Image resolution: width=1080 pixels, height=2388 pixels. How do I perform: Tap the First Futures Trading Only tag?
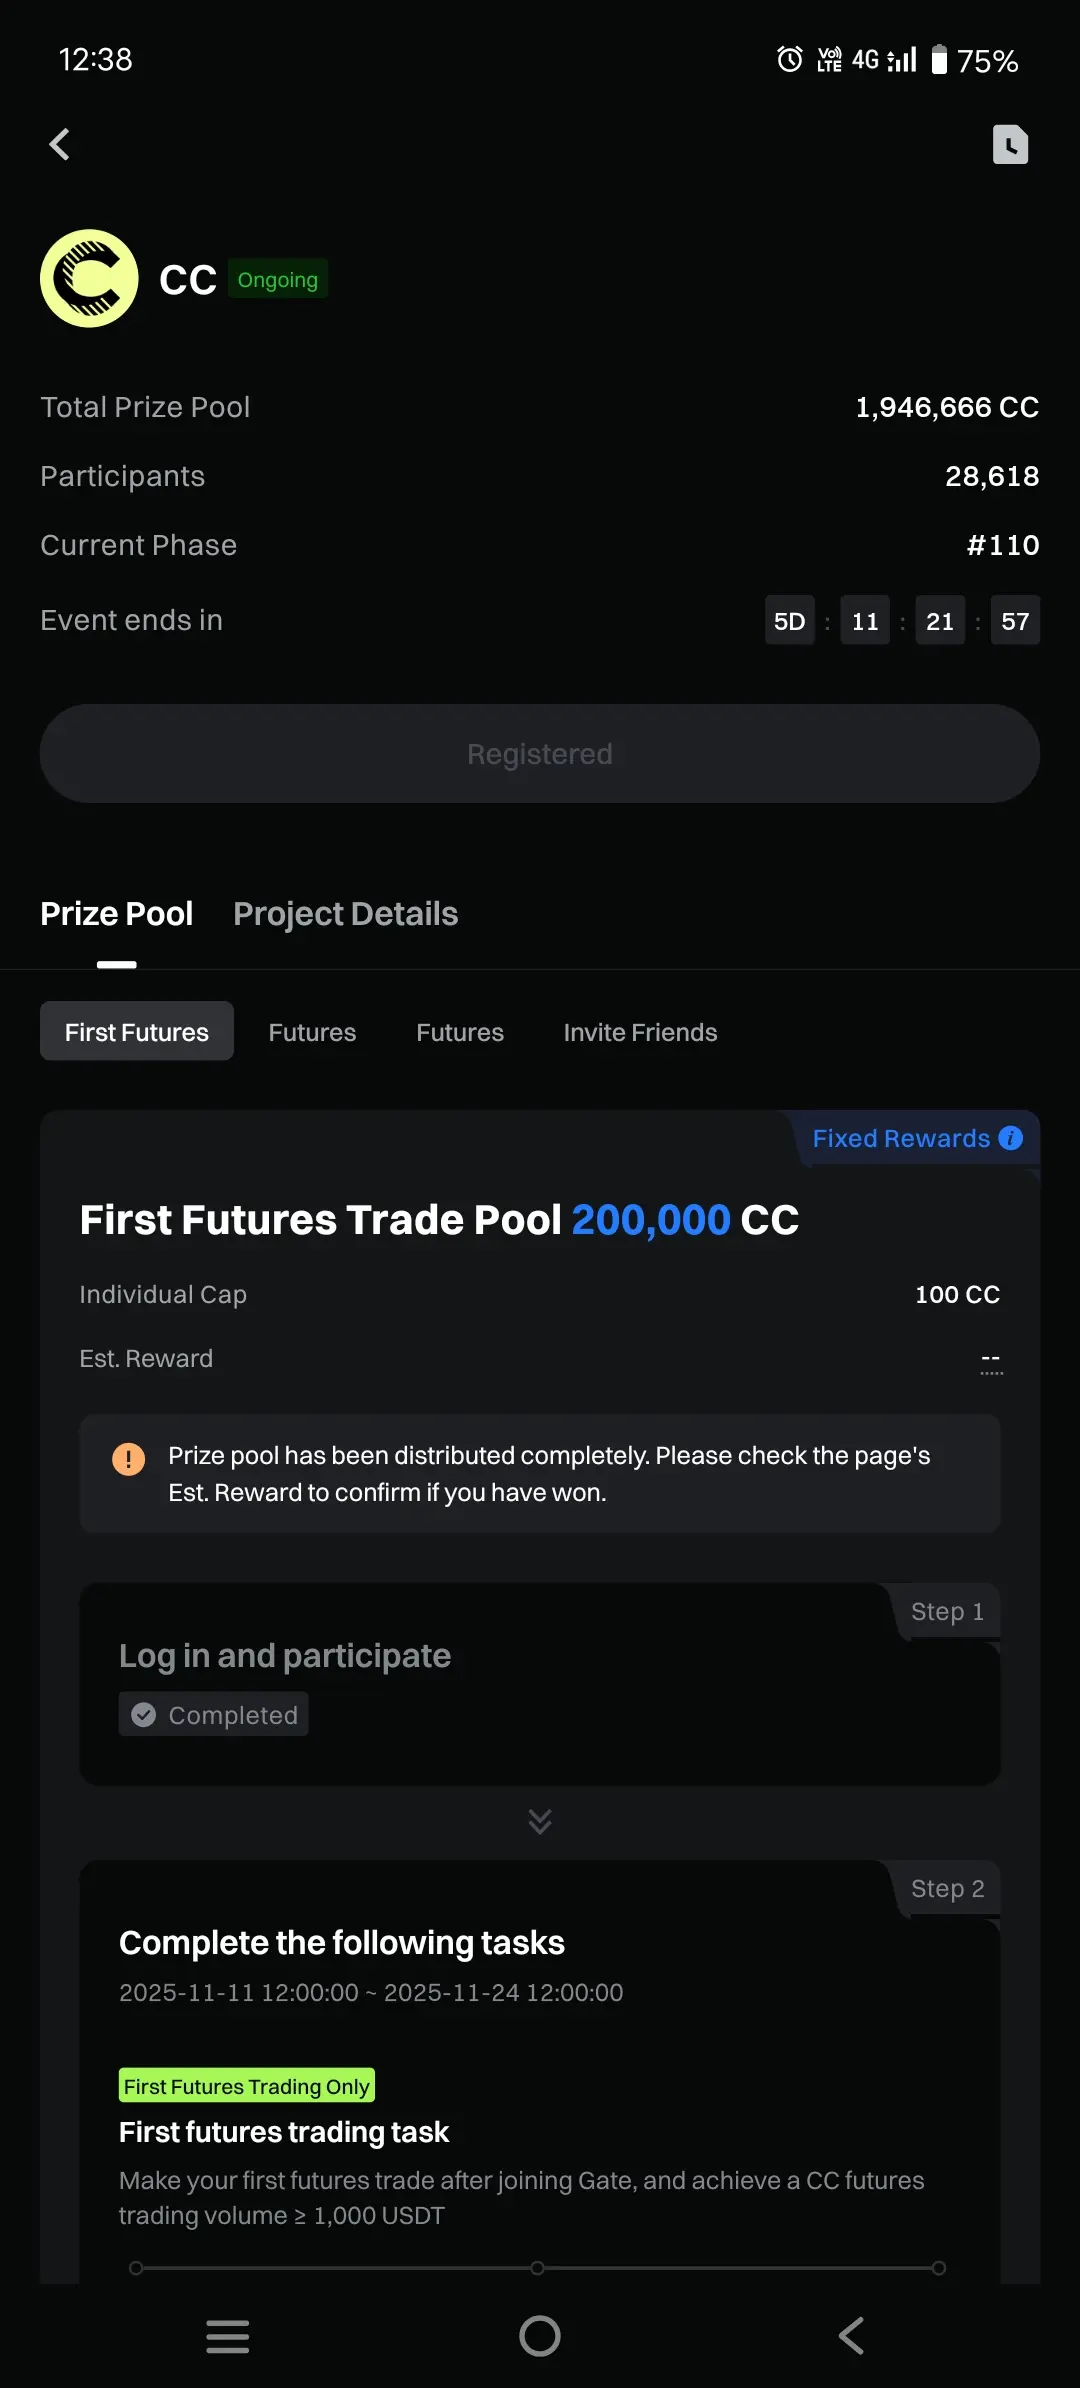click(x=246, y=2086)
